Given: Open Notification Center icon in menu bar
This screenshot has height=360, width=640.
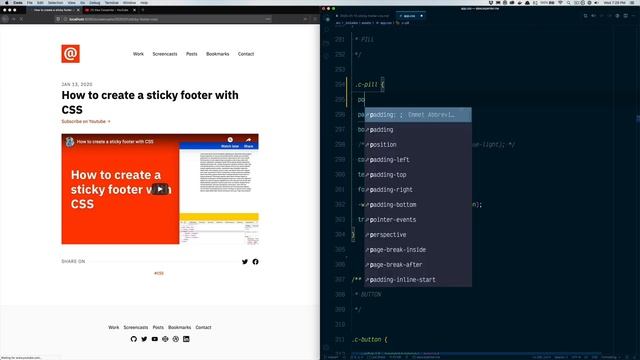Looking at the screenshot, I should 632,3.
